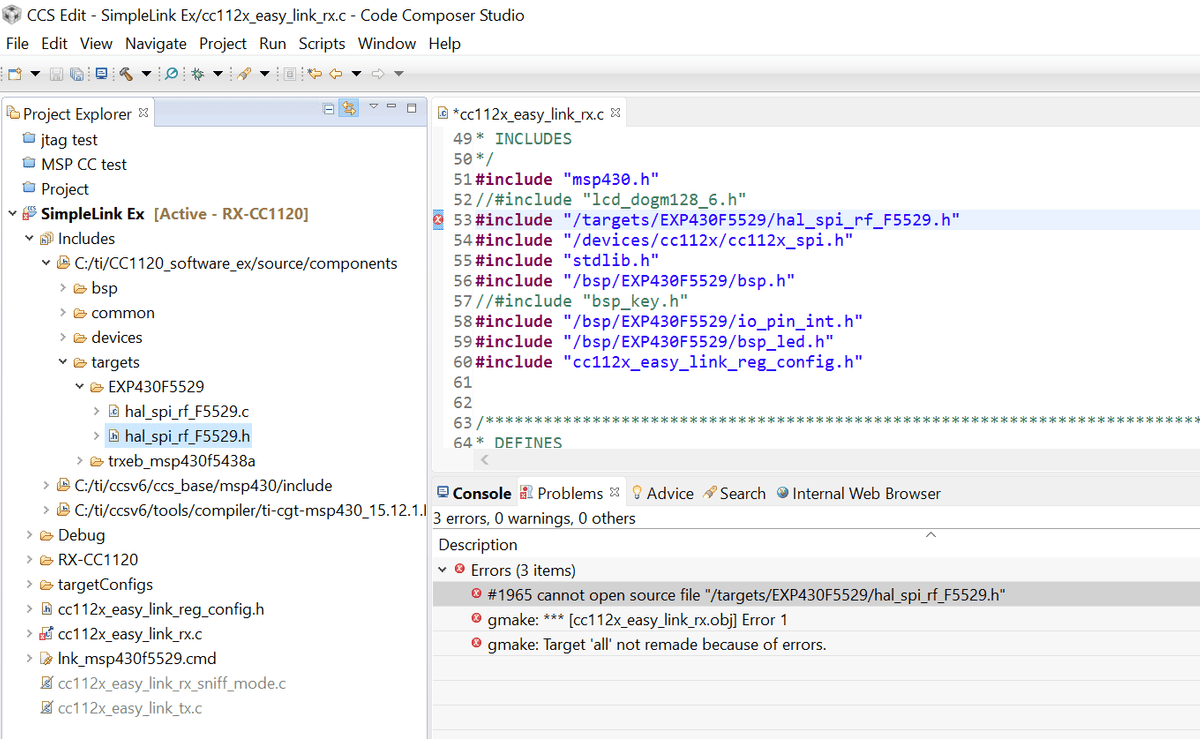Click the Last Edit Location icon
Image resolution: width=1200 pixels, height=739 pixels.
(x=314, y=74)
